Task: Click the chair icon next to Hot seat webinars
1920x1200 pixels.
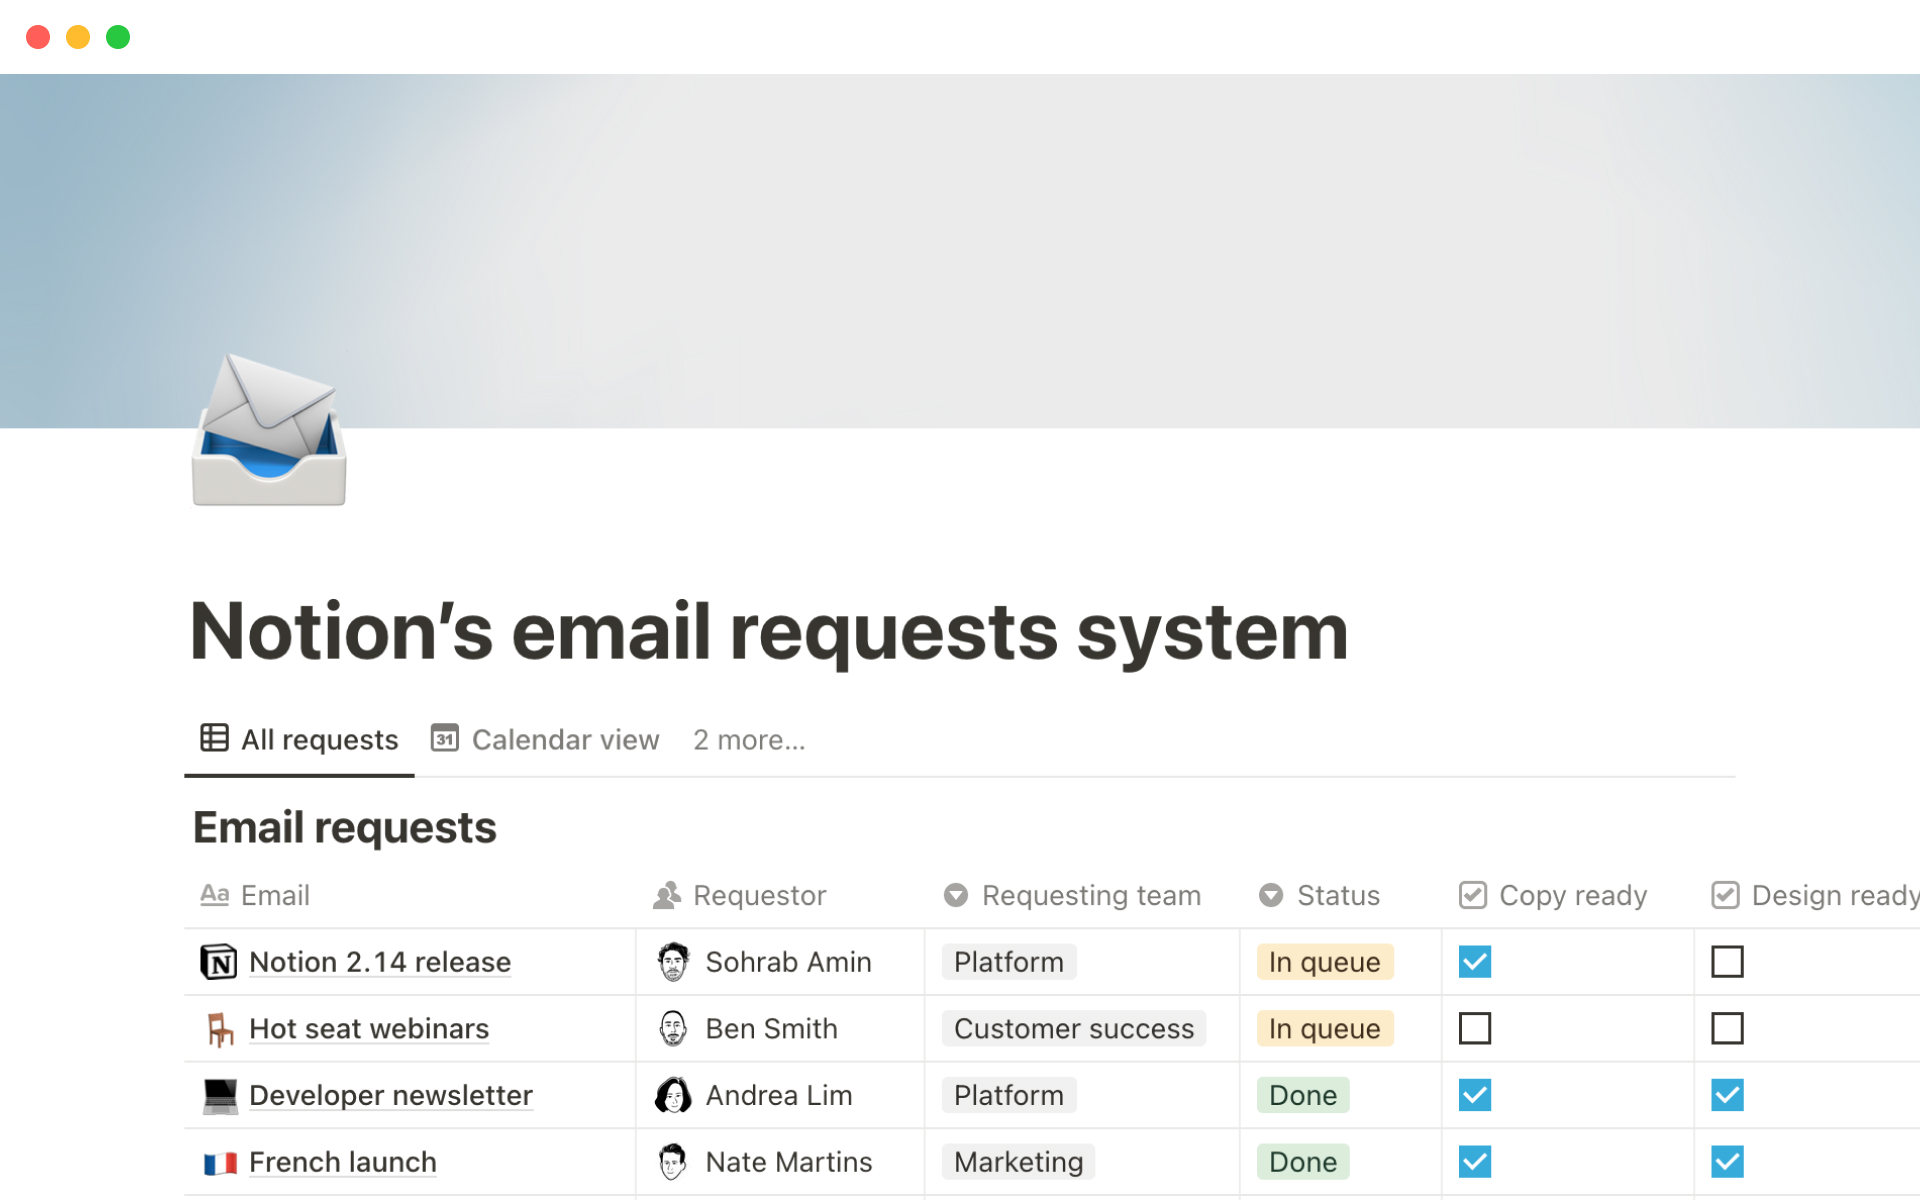Action: point(219,1029)
